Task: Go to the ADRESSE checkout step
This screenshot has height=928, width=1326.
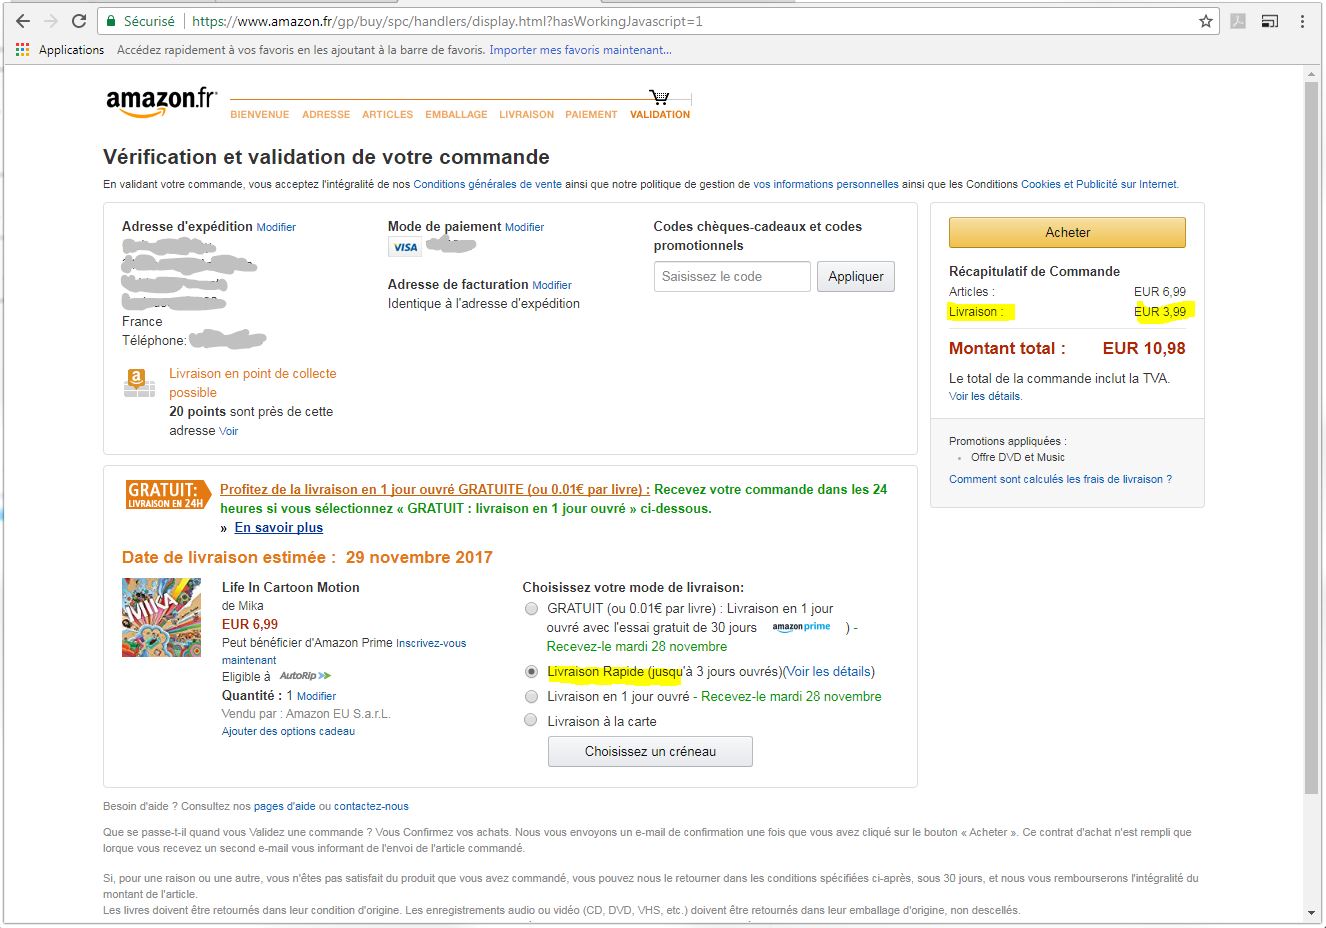Action: click(326, 115)
